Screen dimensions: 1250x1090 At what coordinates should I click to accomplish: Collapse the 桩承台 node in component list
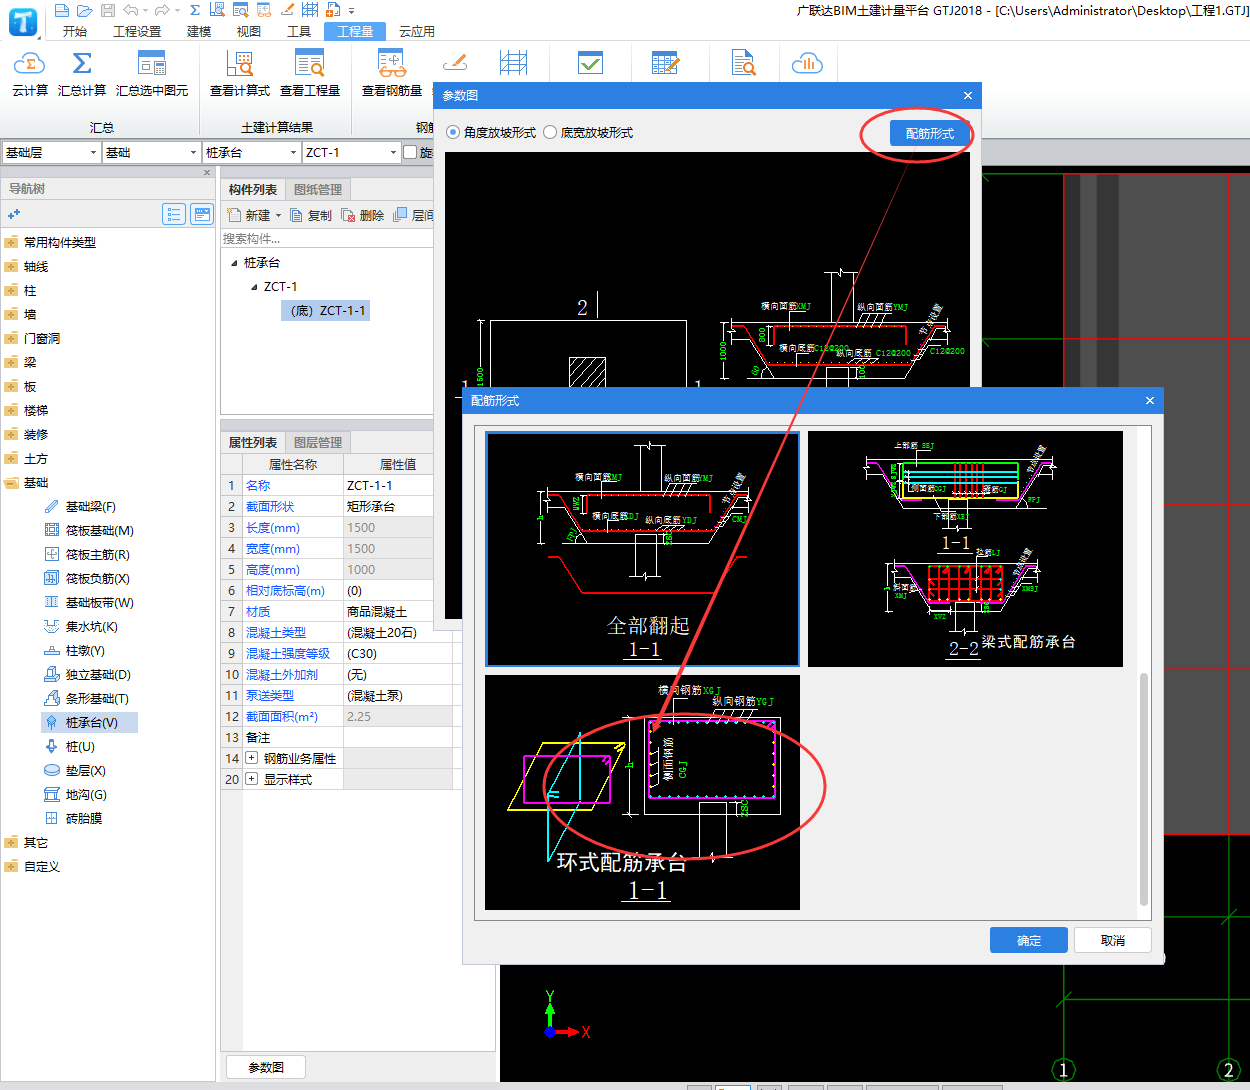[x=234, y=263]
